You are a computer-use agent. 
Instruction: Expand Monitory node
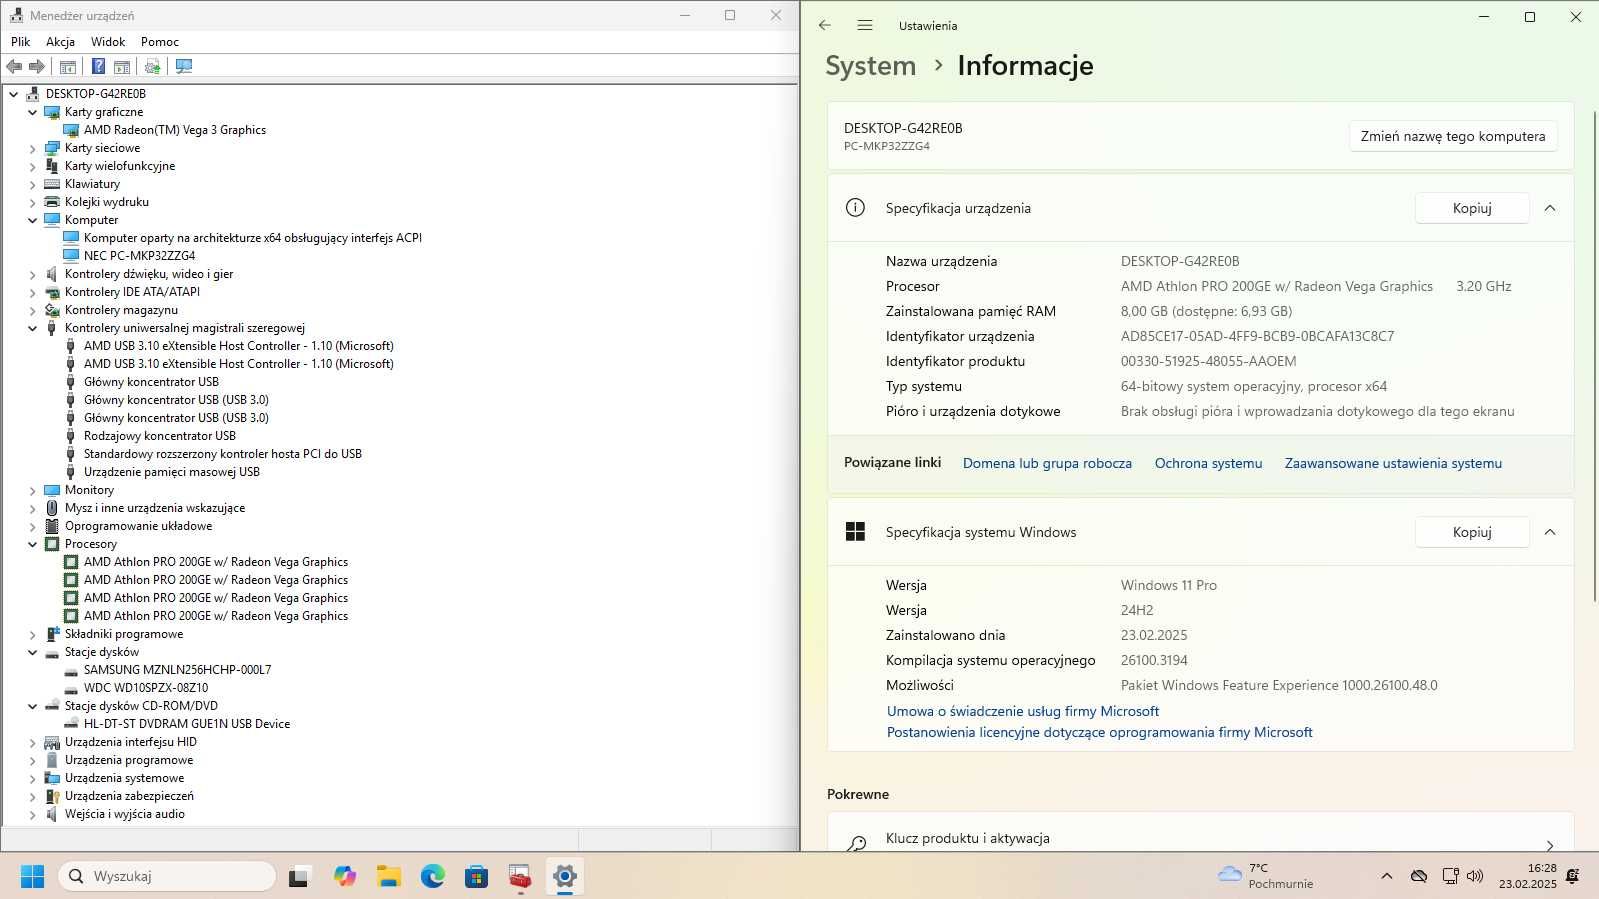[33, 490]
